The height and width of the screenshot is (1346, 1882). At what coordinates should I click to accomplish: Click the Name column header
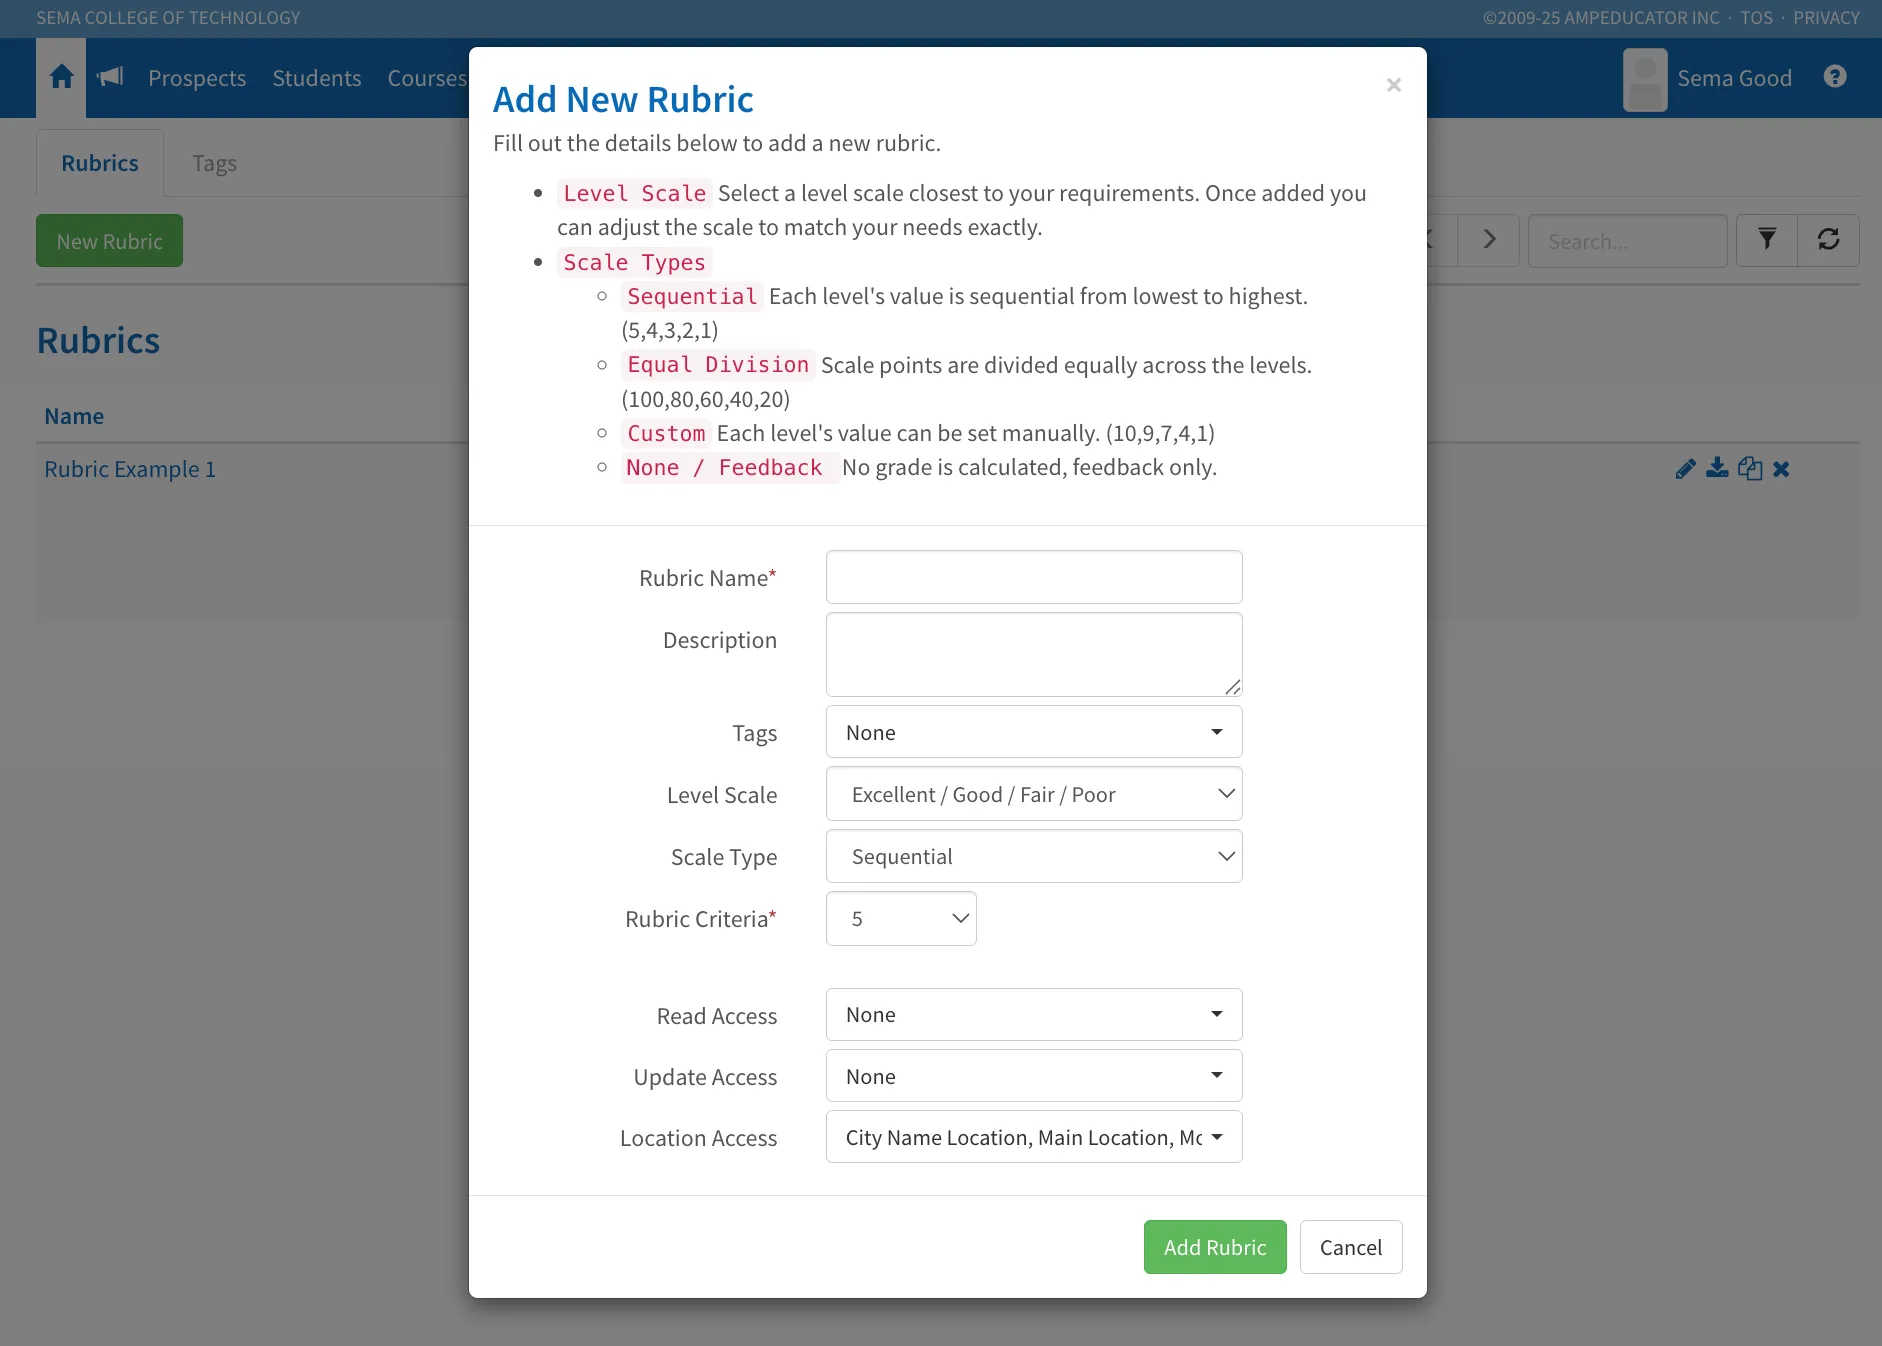click(74, 416)
